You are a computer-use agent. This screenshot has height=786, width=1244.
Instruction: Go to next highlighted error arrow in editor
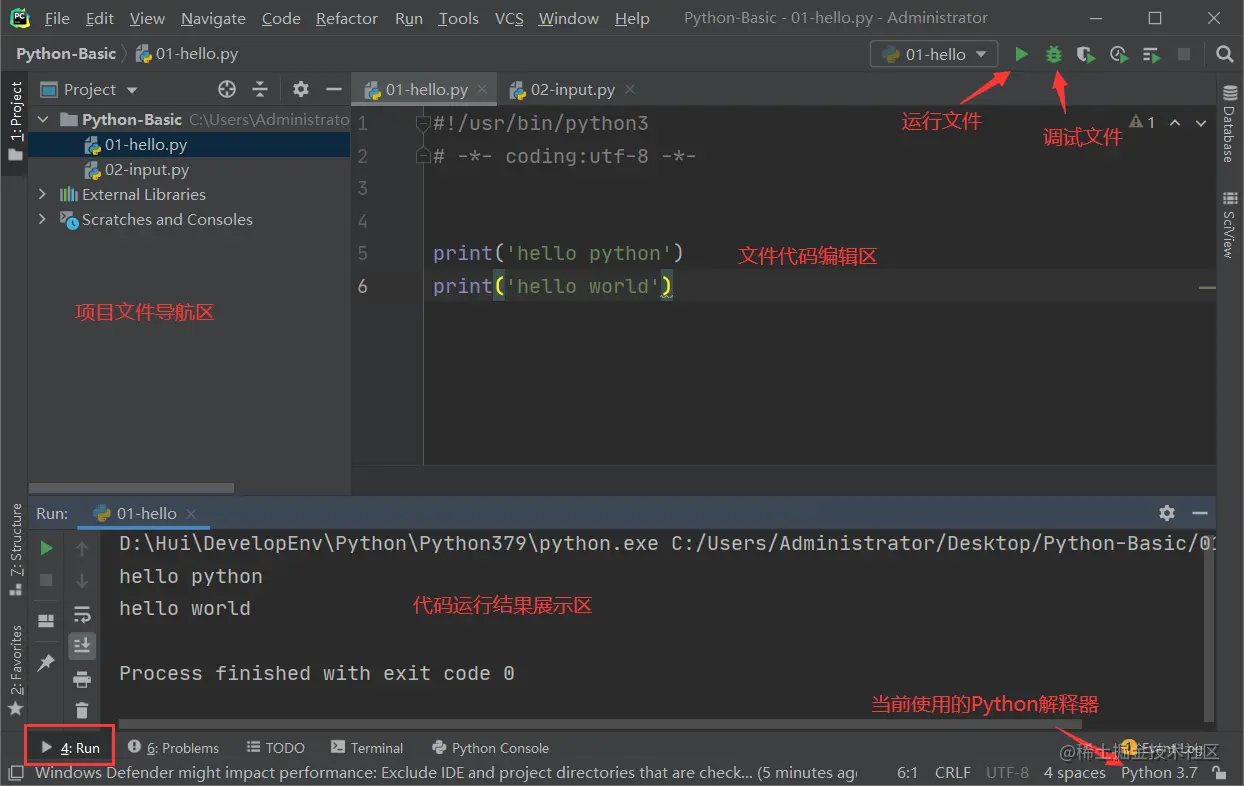1201,123
